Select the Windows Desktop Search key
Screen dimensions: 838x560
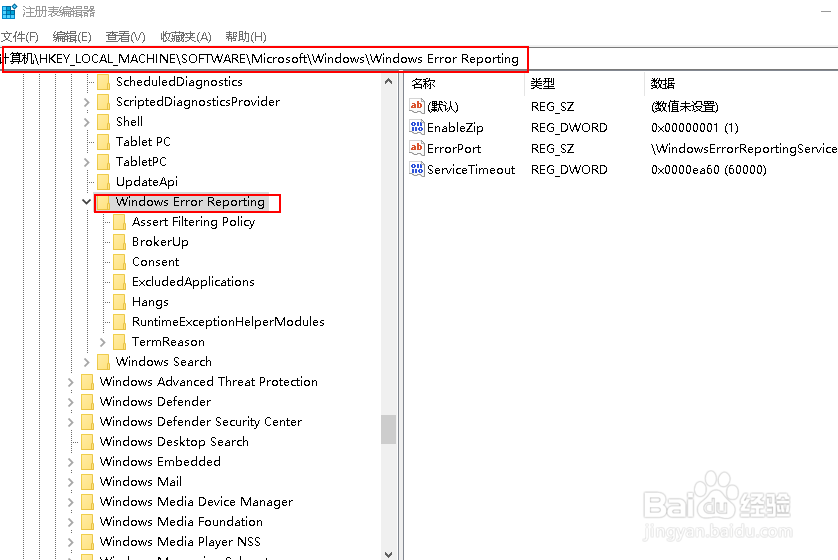tap(174, 442)
